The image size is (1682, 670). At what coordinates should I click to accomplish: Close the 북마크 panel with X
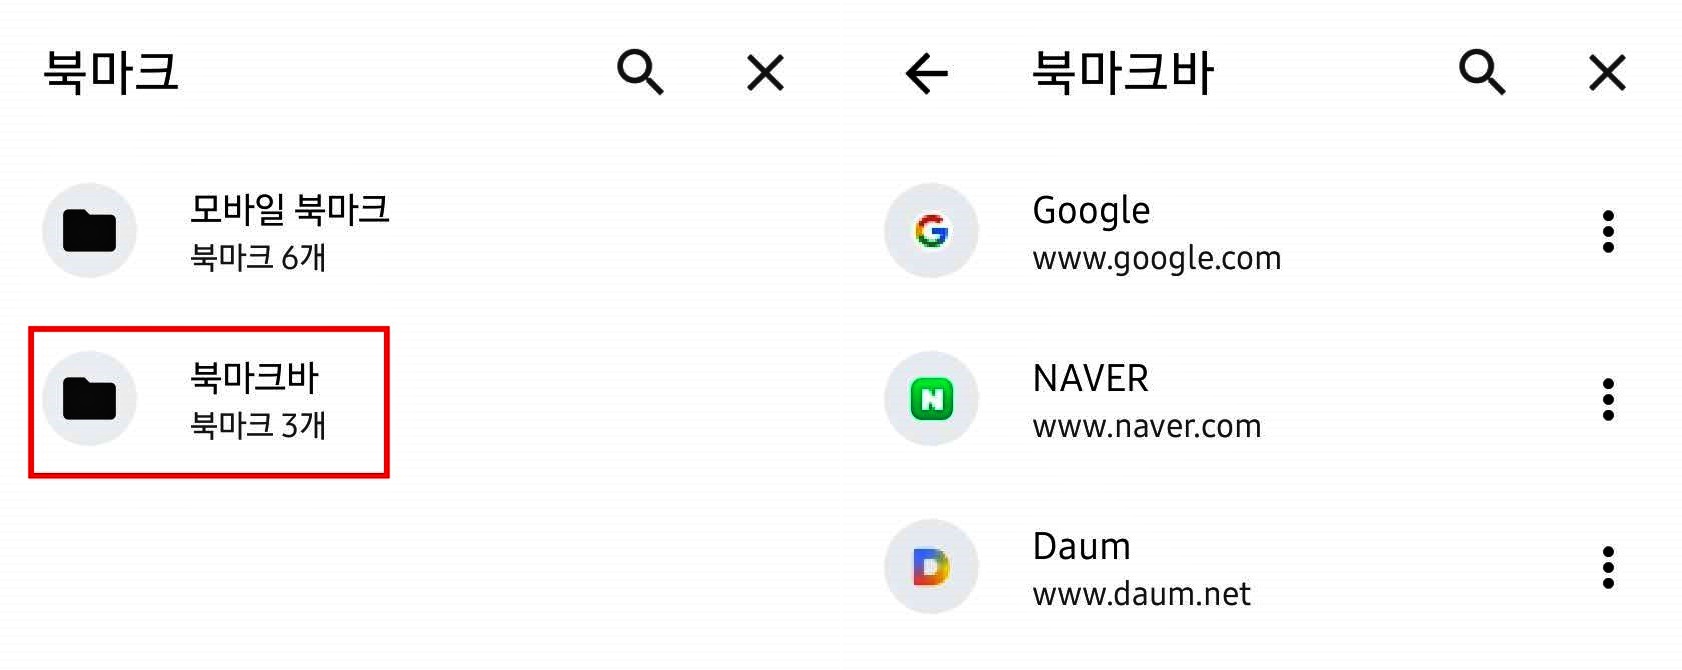tap(766, 73)
